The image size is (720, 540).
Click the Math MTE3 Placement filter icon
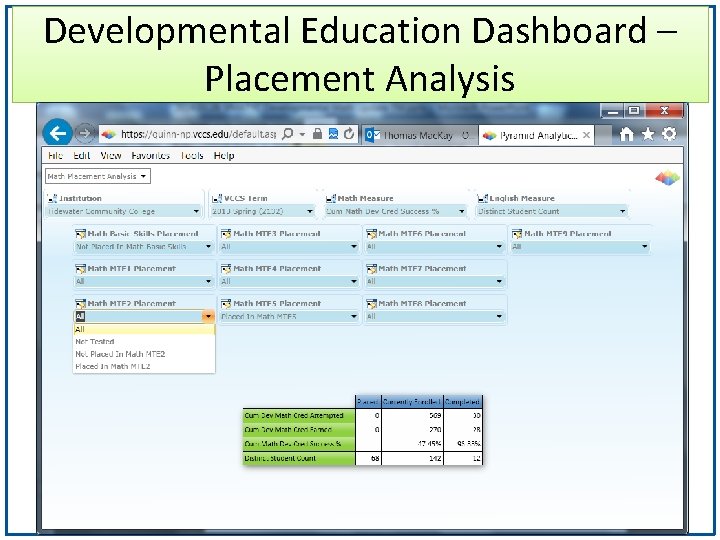pos(226,234)
